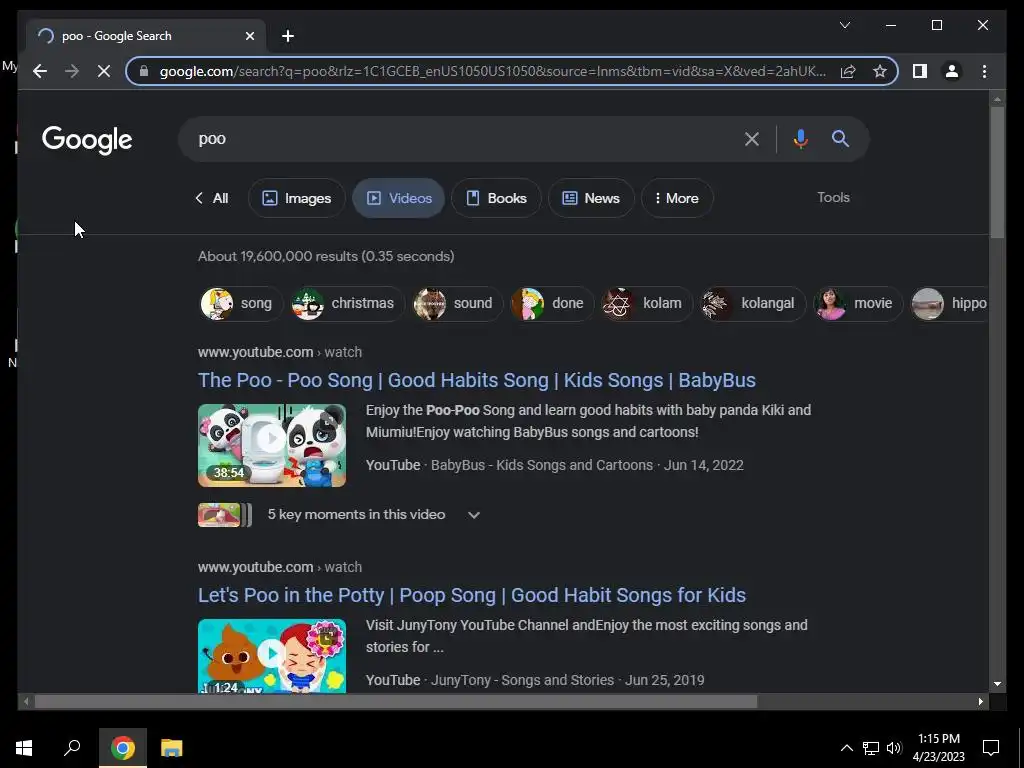The height and width of the screenshot is (768, 1024).
Task: Start a voice search with microphone
Action: point(801,138)
